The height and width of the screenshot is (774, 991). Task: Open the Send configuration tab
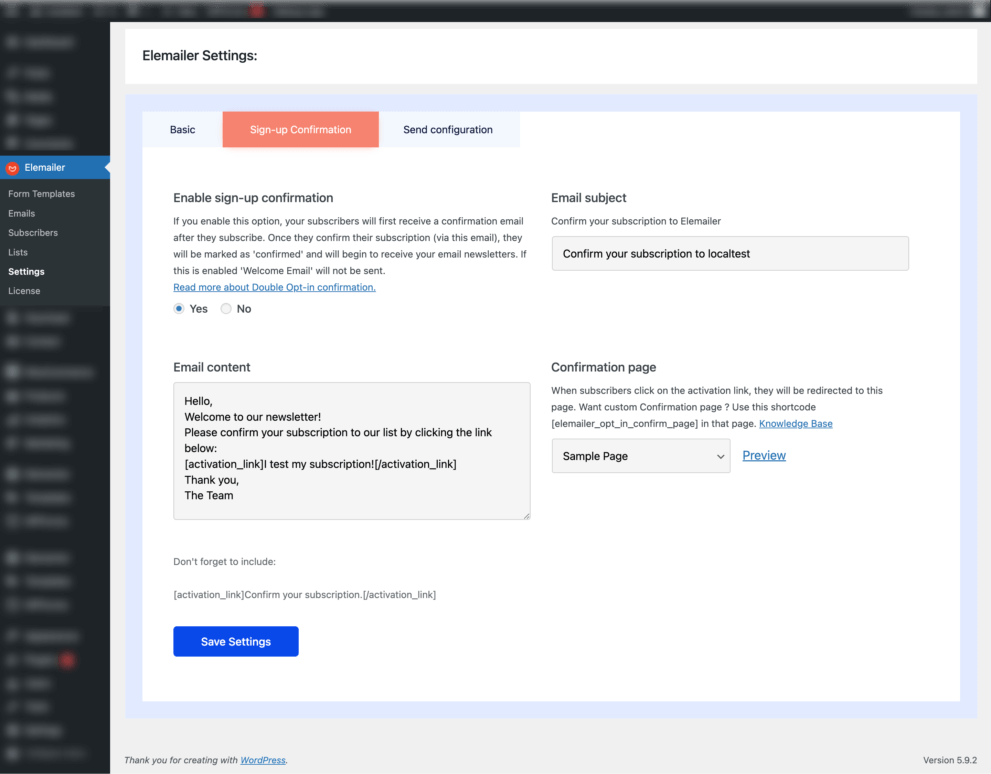(x=448, y=129)
